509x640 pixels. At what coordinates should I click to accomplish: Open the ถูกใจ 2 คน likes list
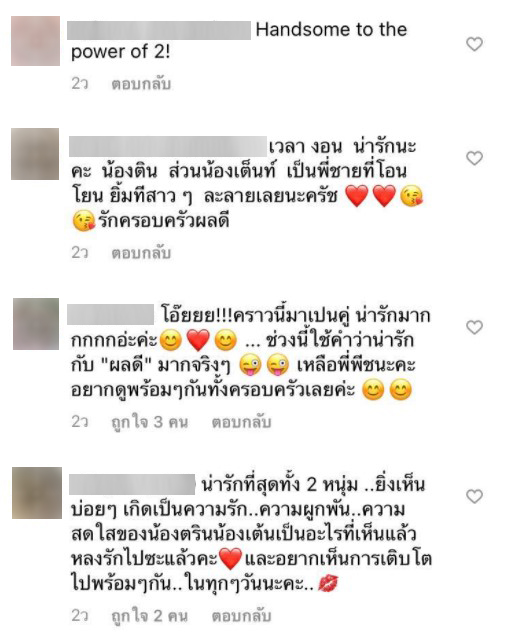[x=150, y=616]
